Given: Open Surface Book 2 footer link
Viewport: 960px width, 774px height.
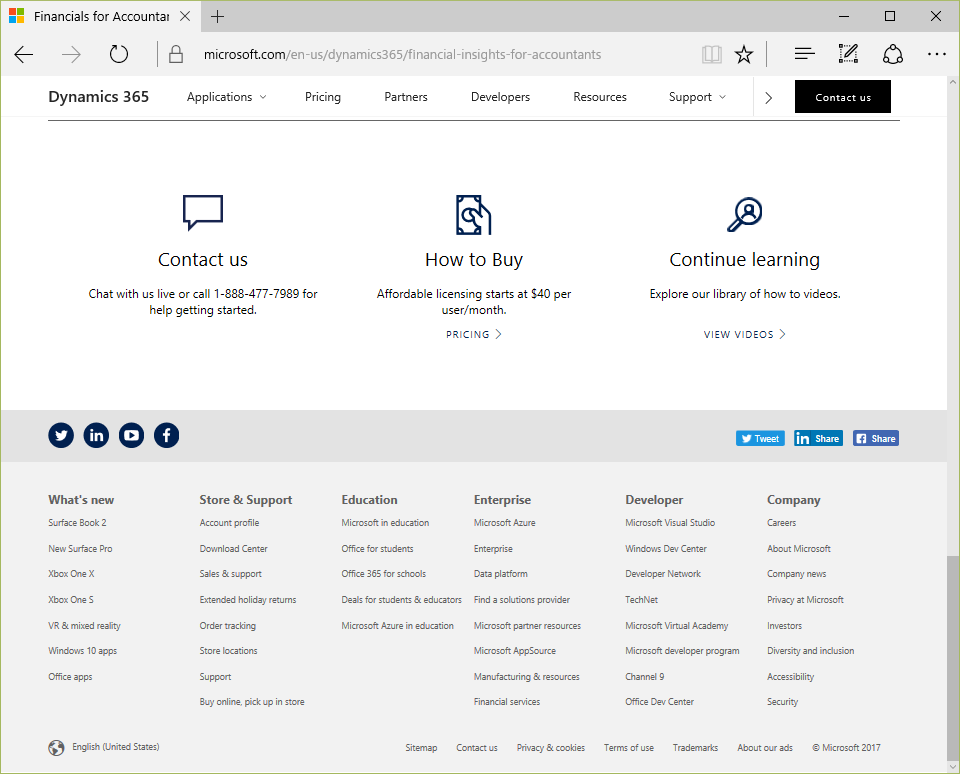Looking at the screenshot, I should tap(77, 523).
